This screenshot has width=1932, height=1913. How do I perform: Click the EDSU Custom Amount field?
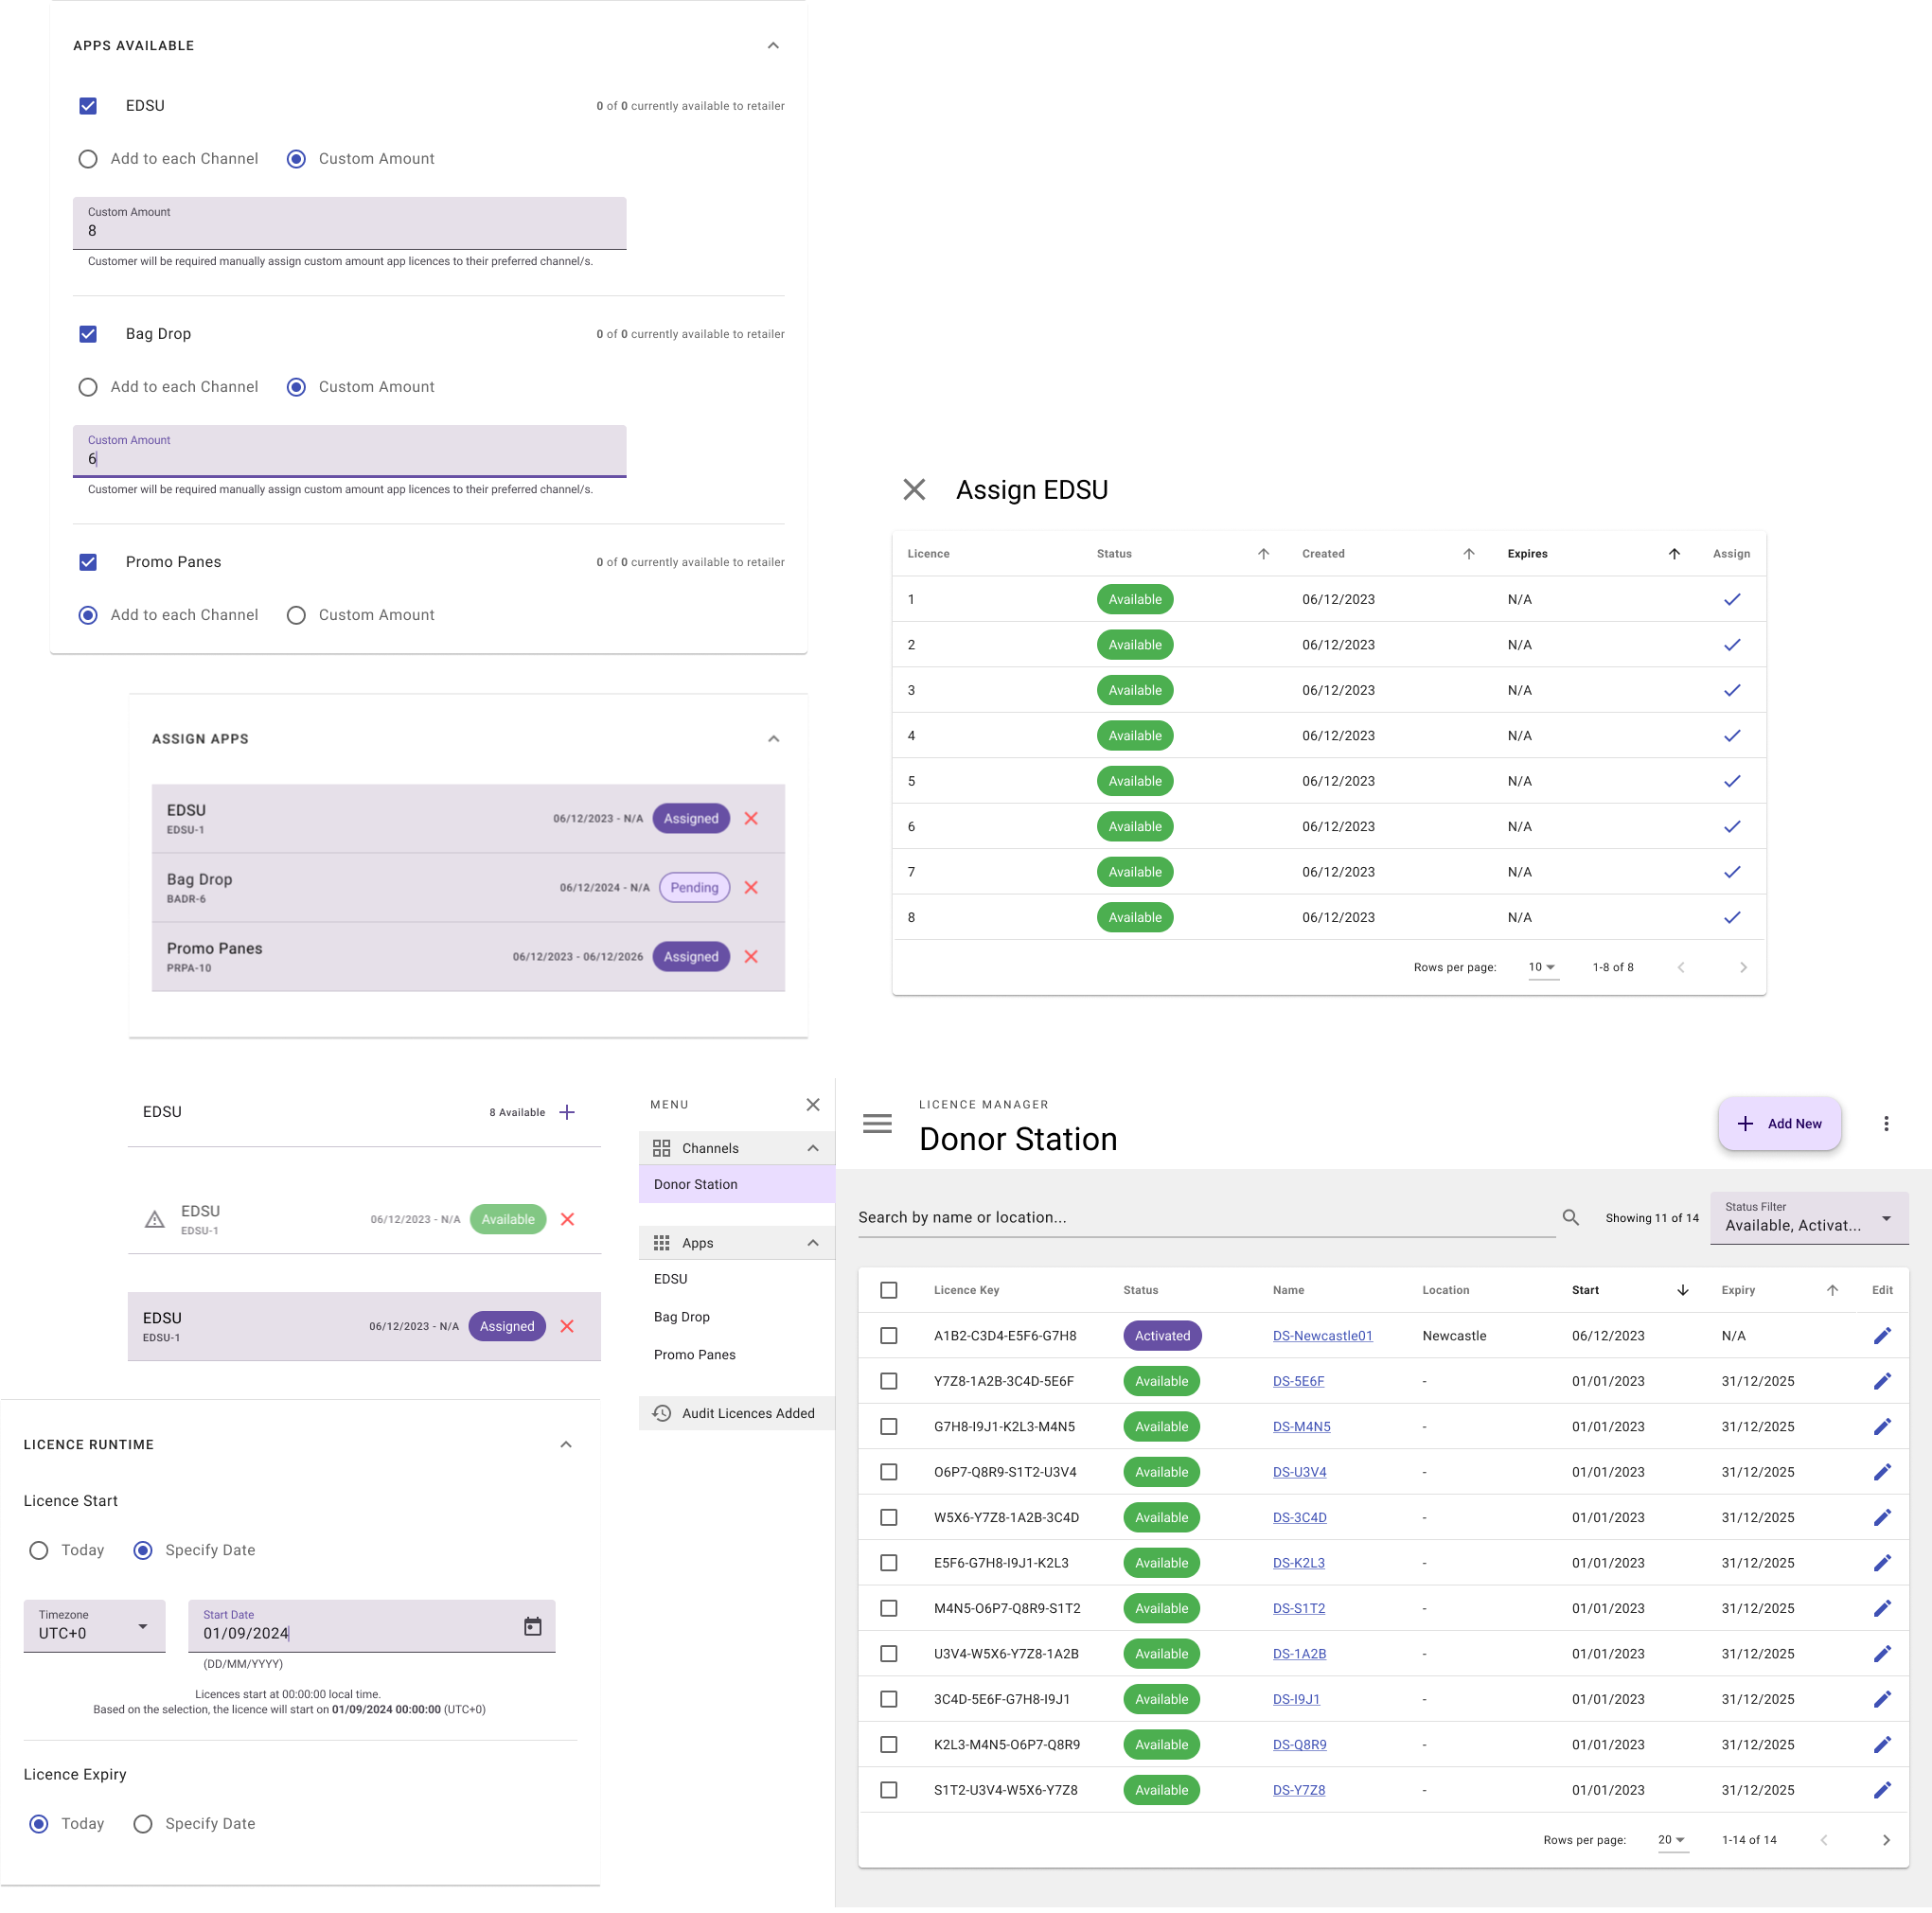pyautogui.click(x=349, y=223)
